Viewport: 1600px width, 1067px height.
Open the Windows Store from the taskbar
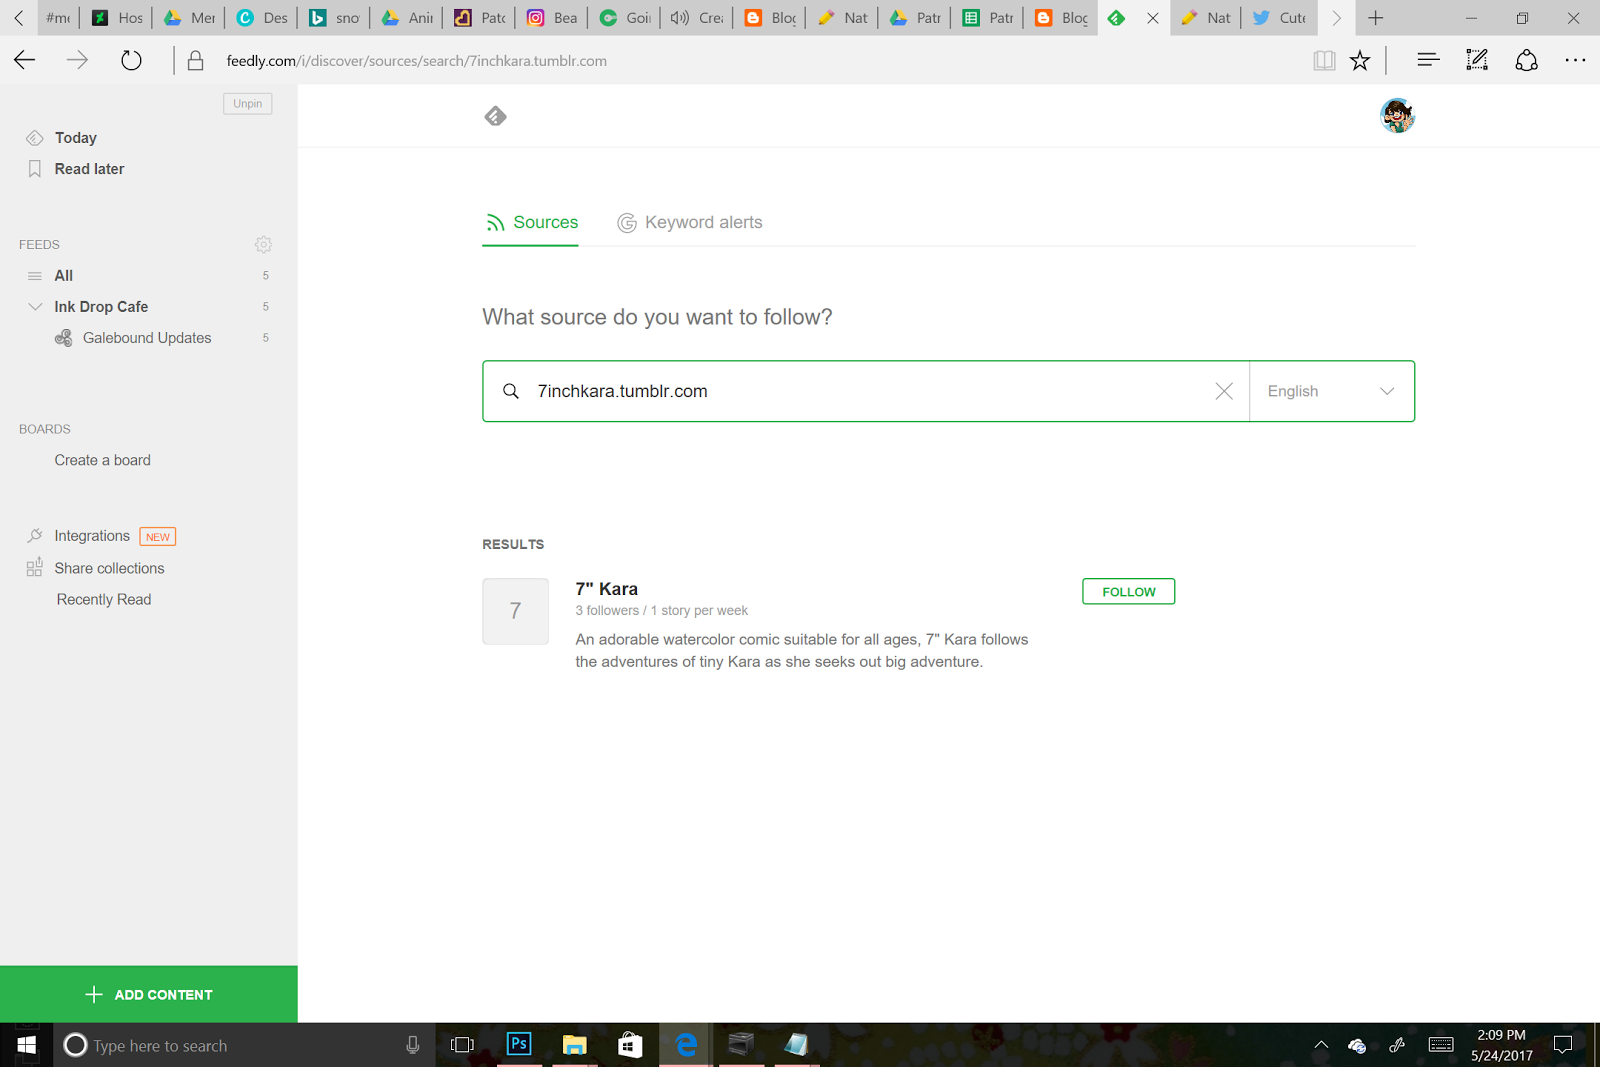(630, 1045)
